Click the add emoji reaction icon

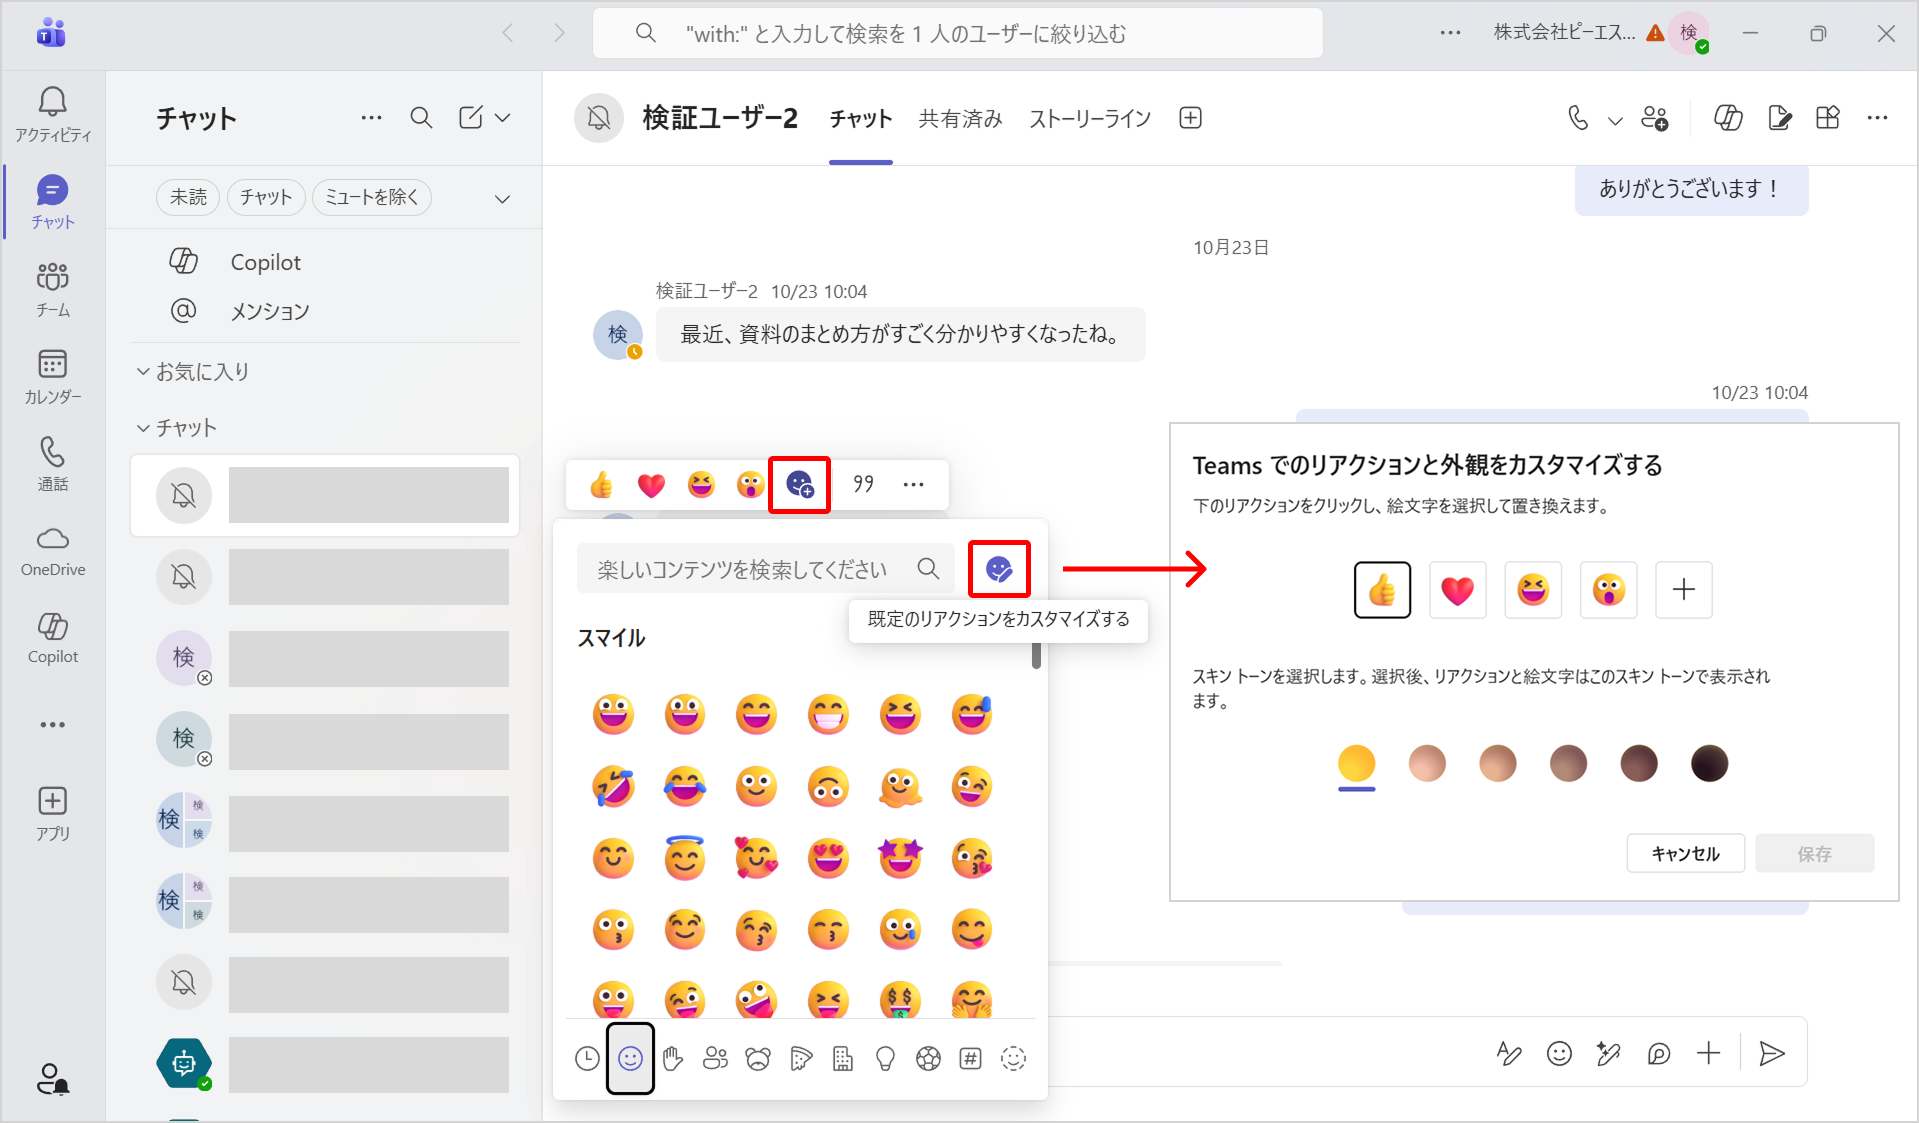(x=799, y=485)
